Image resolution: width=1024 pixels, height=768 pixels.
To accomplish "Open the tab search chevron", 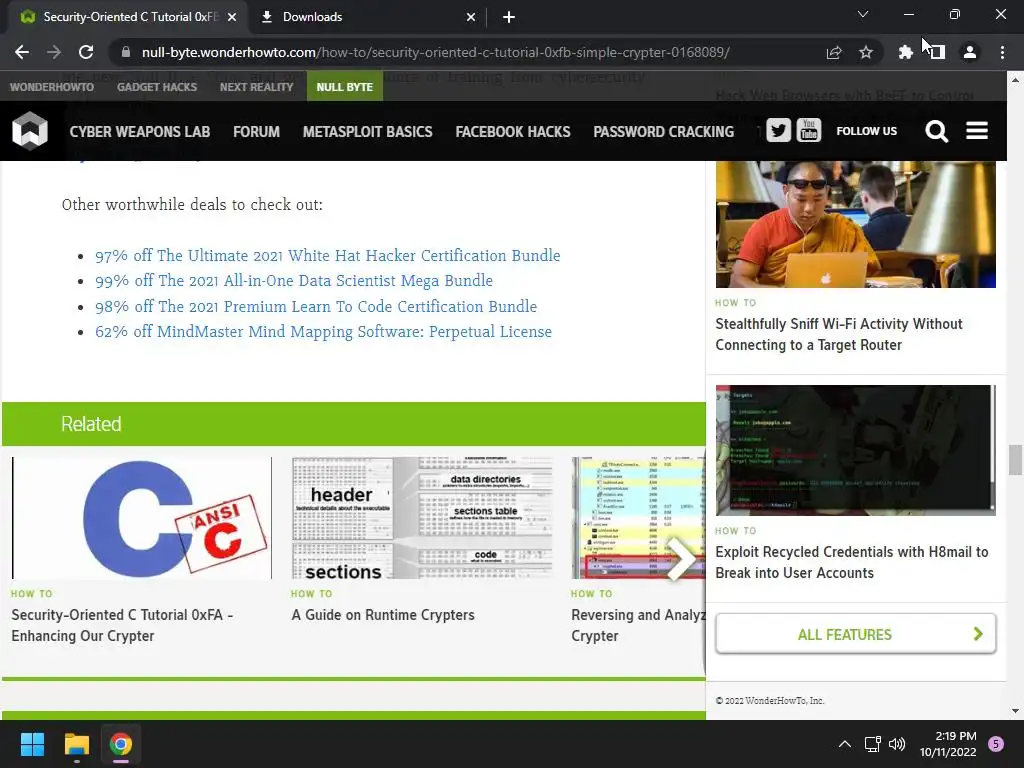I will click(863, 14).
